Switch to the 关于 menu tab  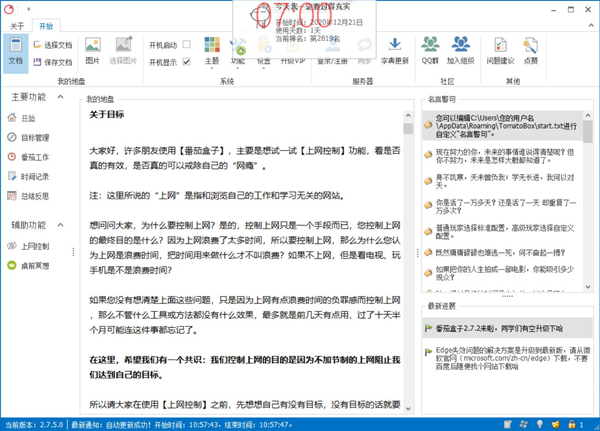(16, 26)
